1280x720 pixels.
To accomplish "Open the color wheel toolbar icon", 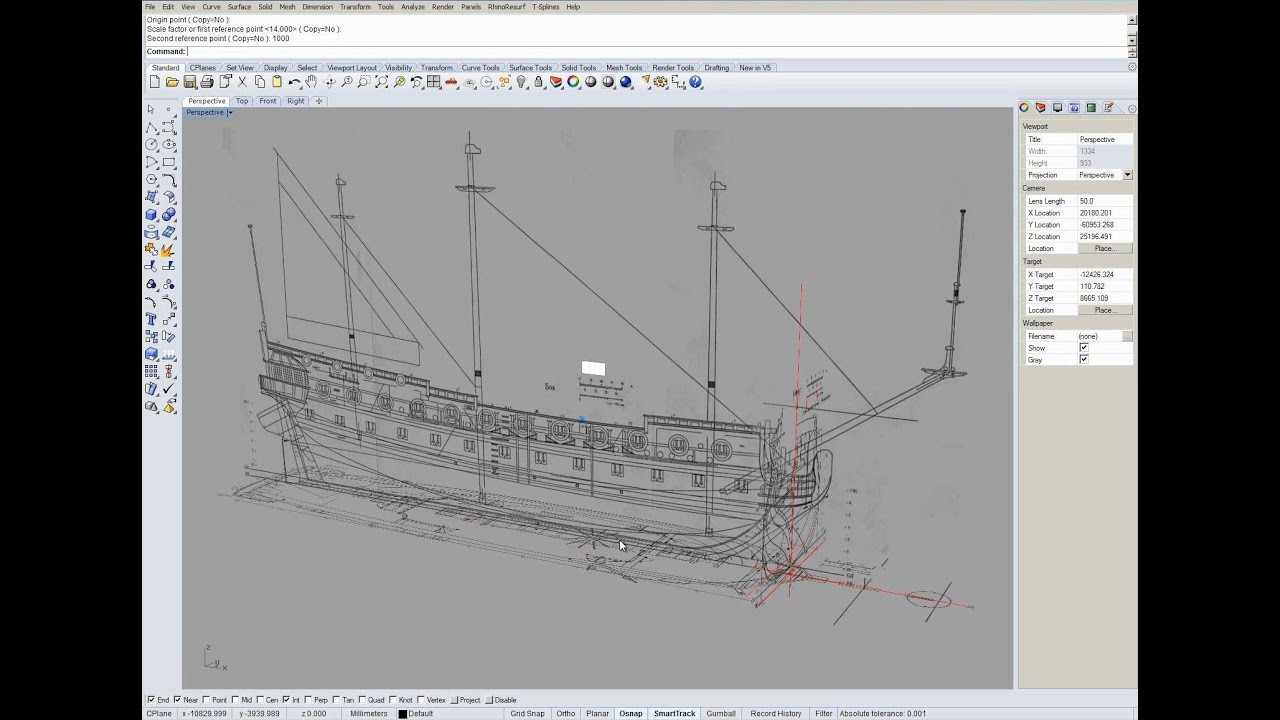I will (573, 82).
